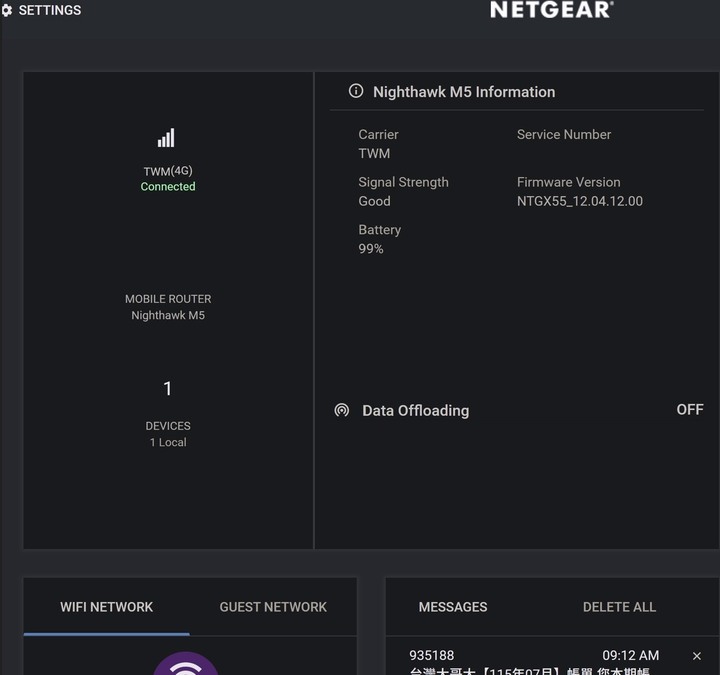Click the Battery value 99%
The height and width of the screenshot is (675, 720).
(371, 249)
